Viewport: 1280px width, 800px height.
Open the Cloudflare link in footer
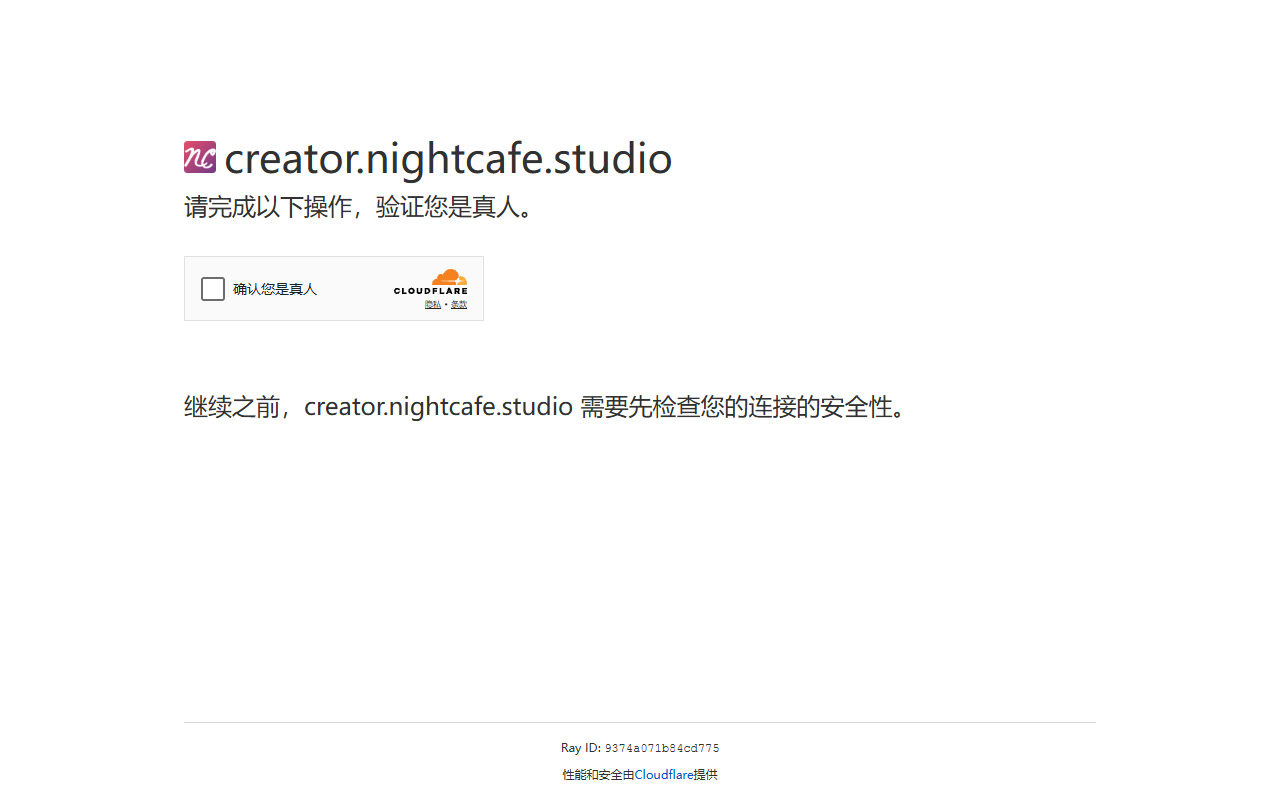pyautogui.click(x=664, y=775)
